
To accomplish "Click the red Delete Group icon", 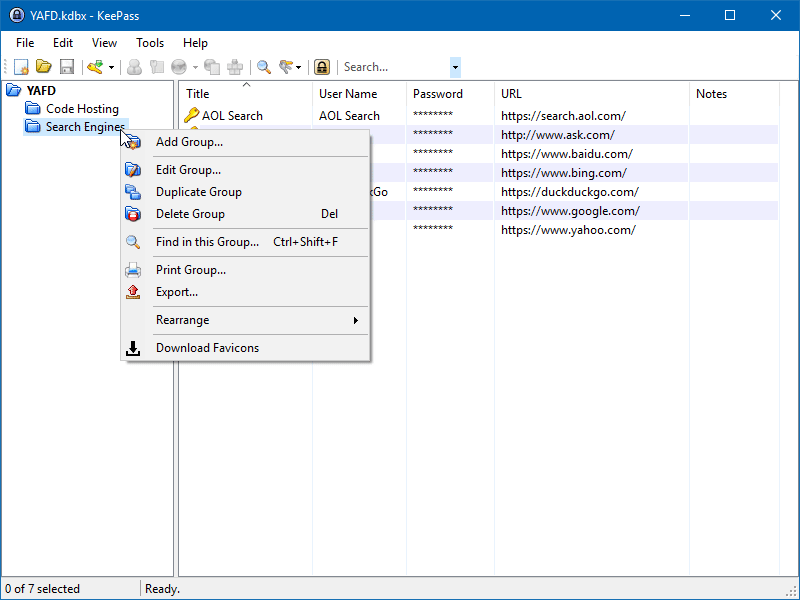I will point(133,214).
